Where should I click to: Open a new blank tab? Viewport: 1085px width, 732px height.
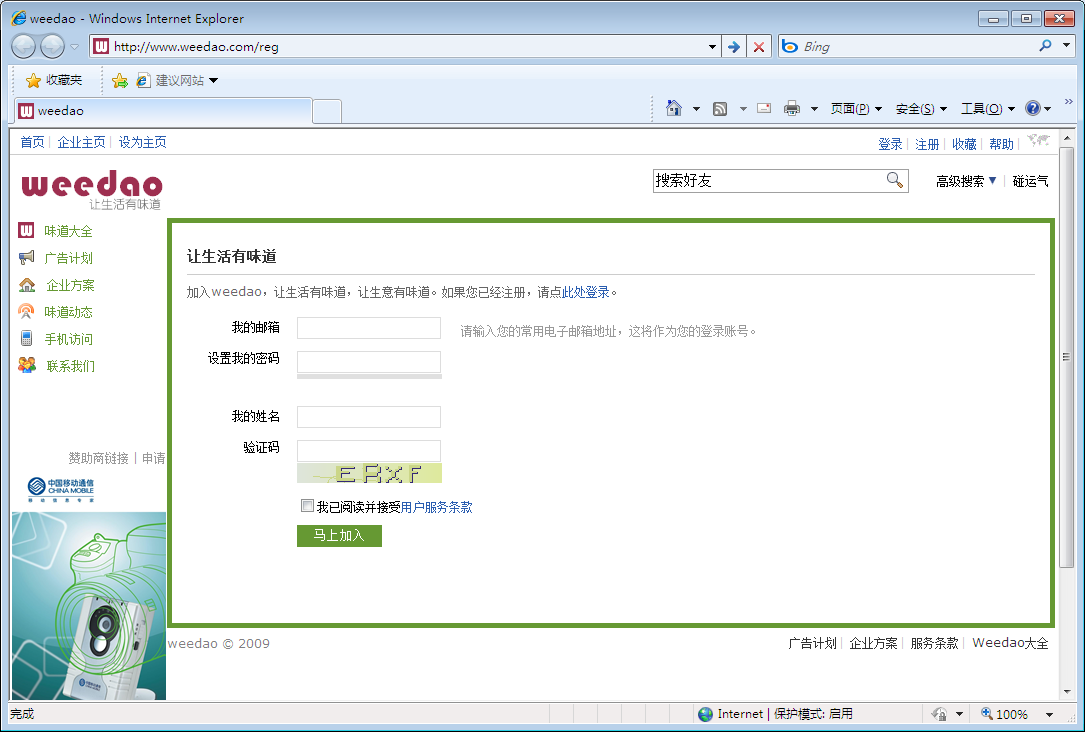(x=327, y=111)
